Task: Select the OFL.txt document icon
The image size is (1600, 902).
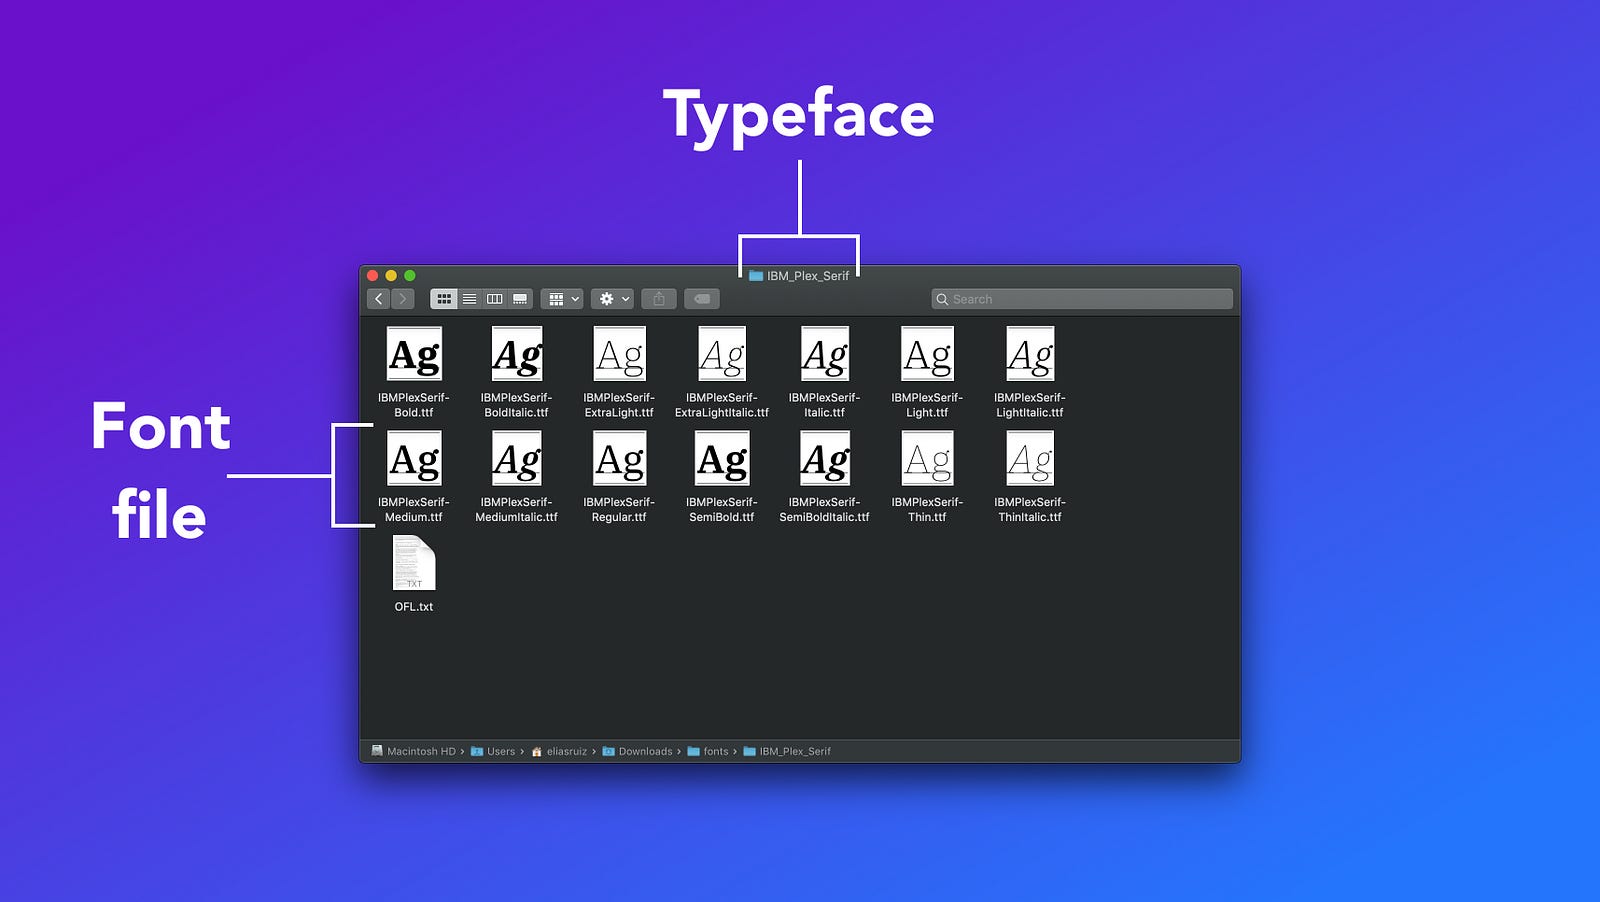Action: tap(414, 563)
